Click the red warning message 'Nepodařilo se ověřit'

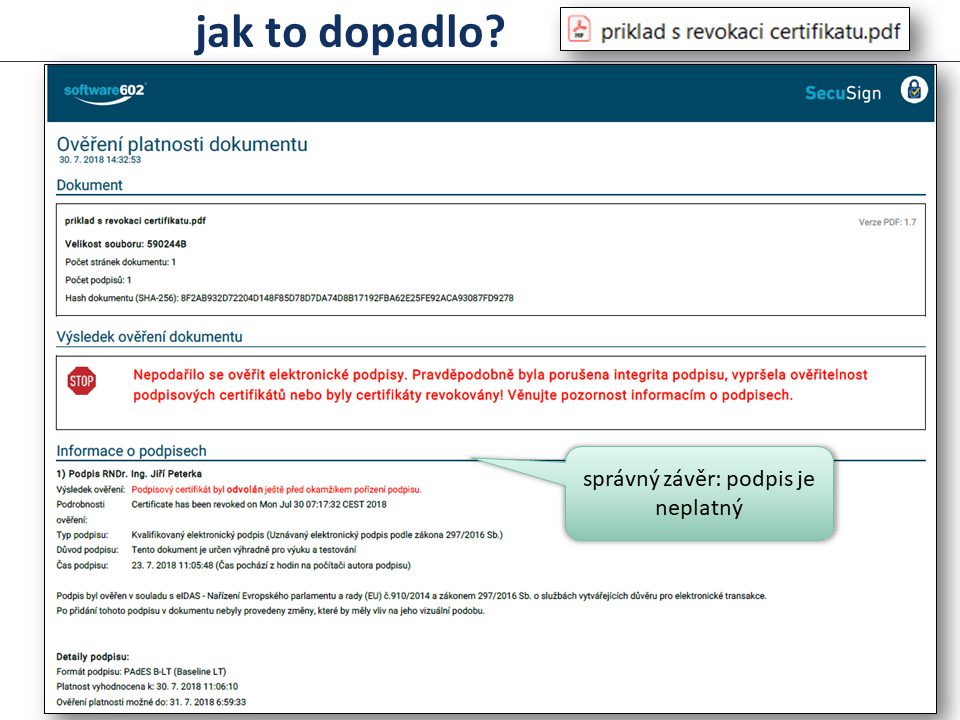point(500,384)
